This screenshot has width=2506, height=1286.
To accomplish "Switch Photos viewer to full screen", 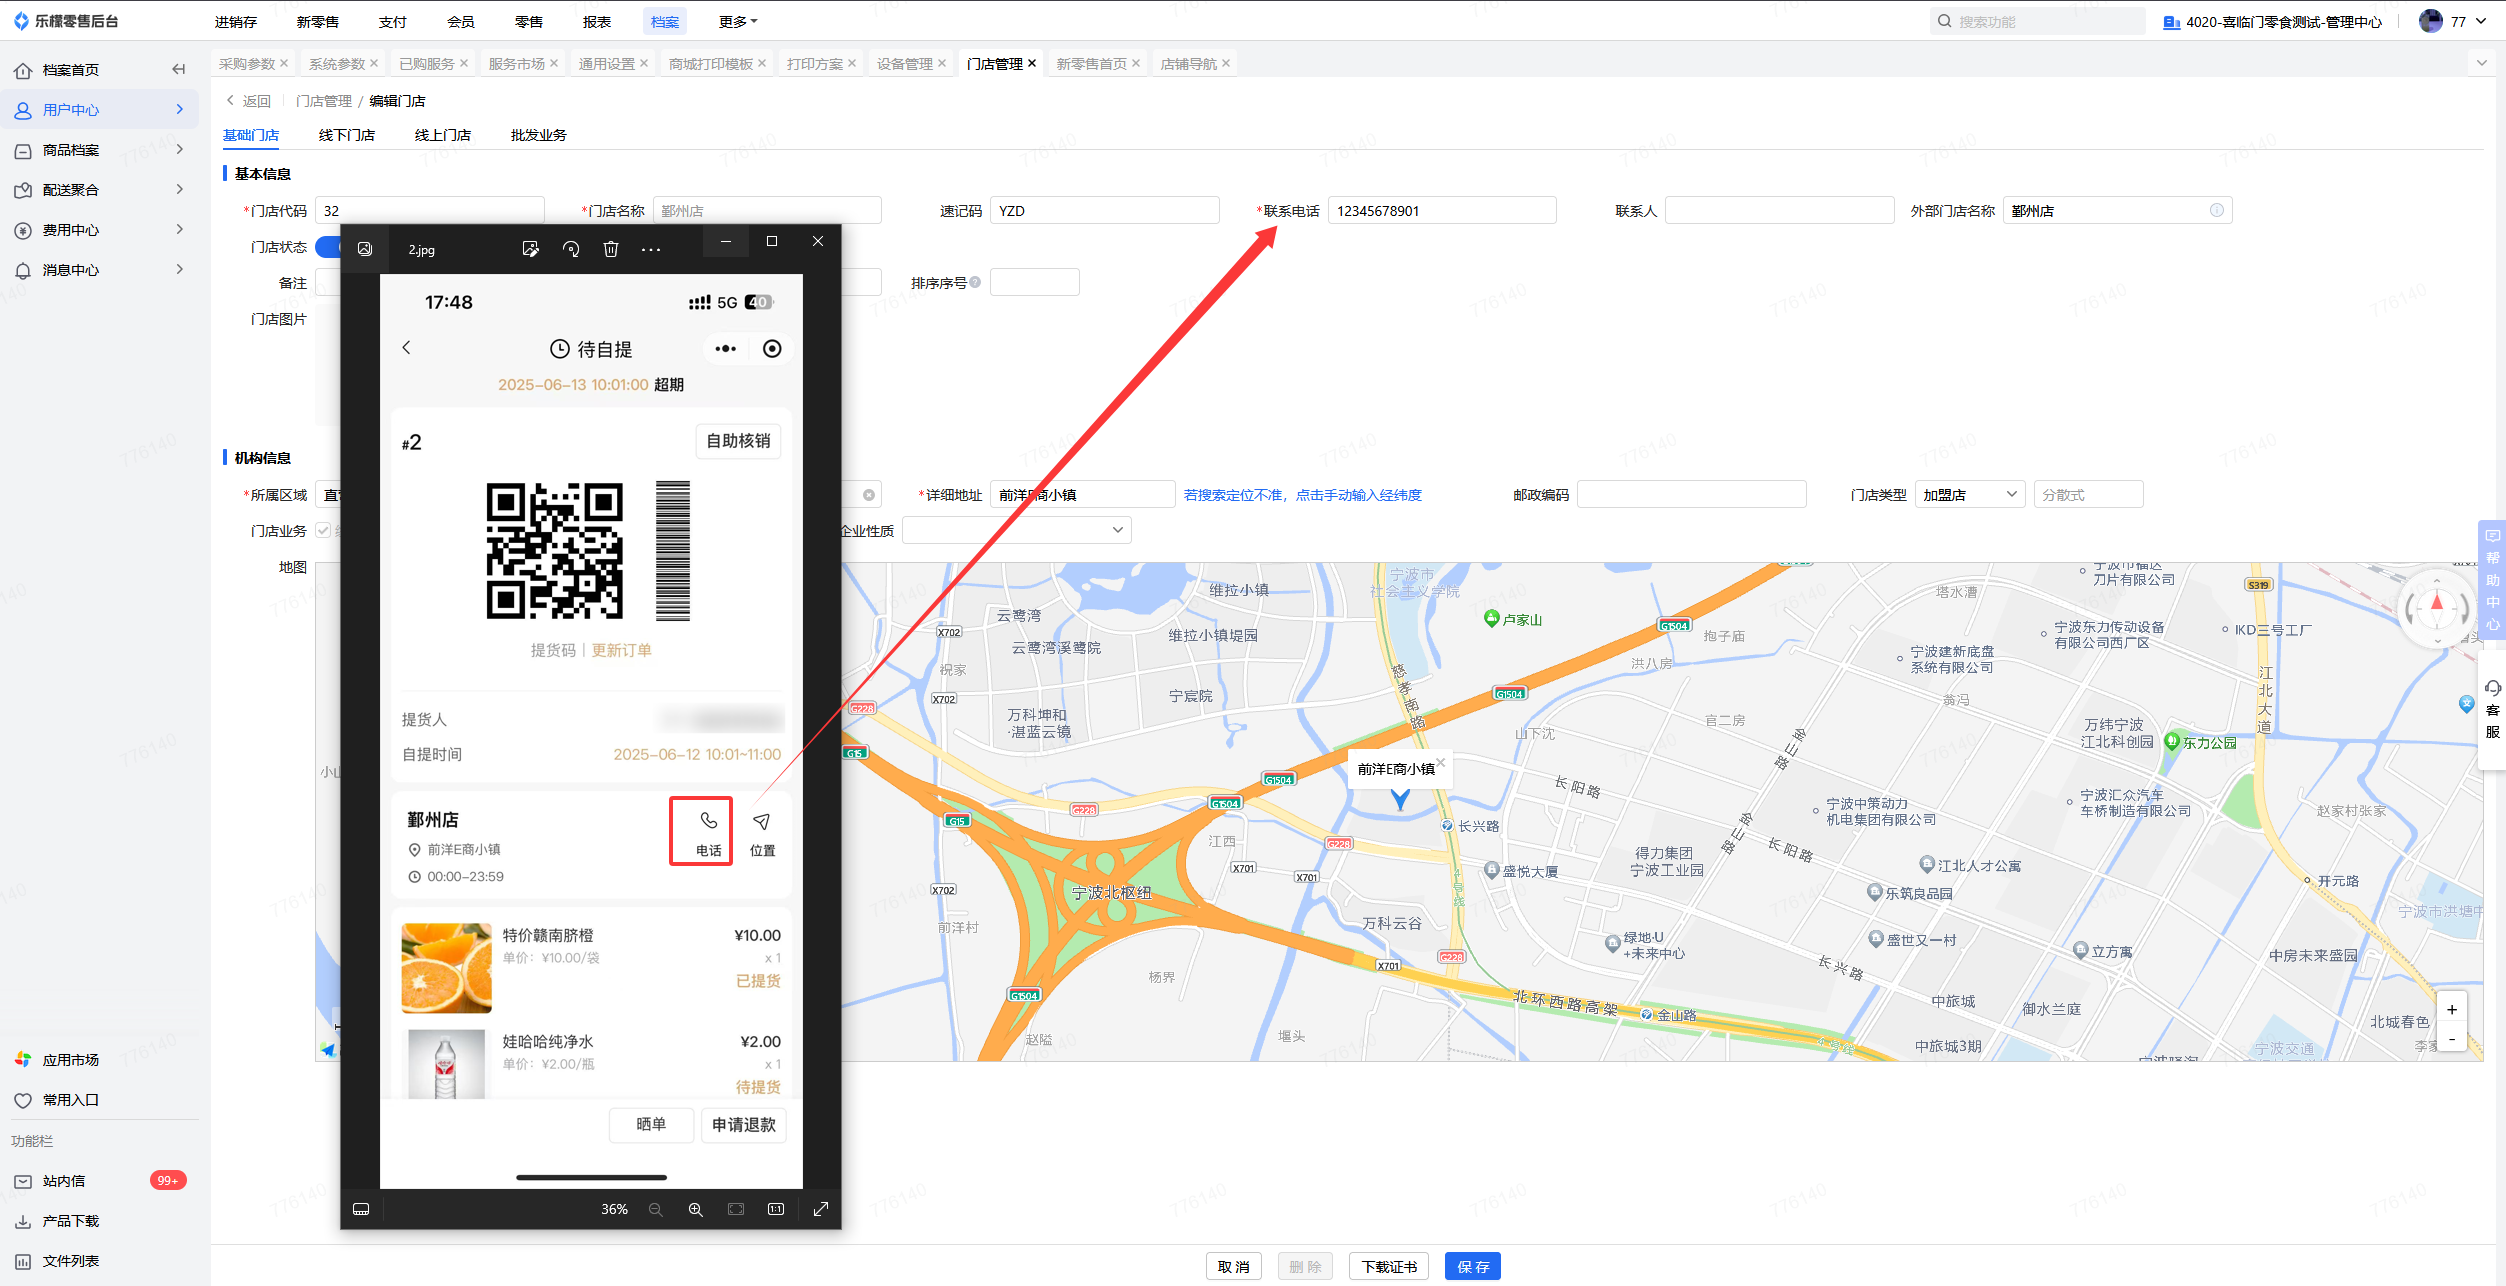I will (821, 1209).
